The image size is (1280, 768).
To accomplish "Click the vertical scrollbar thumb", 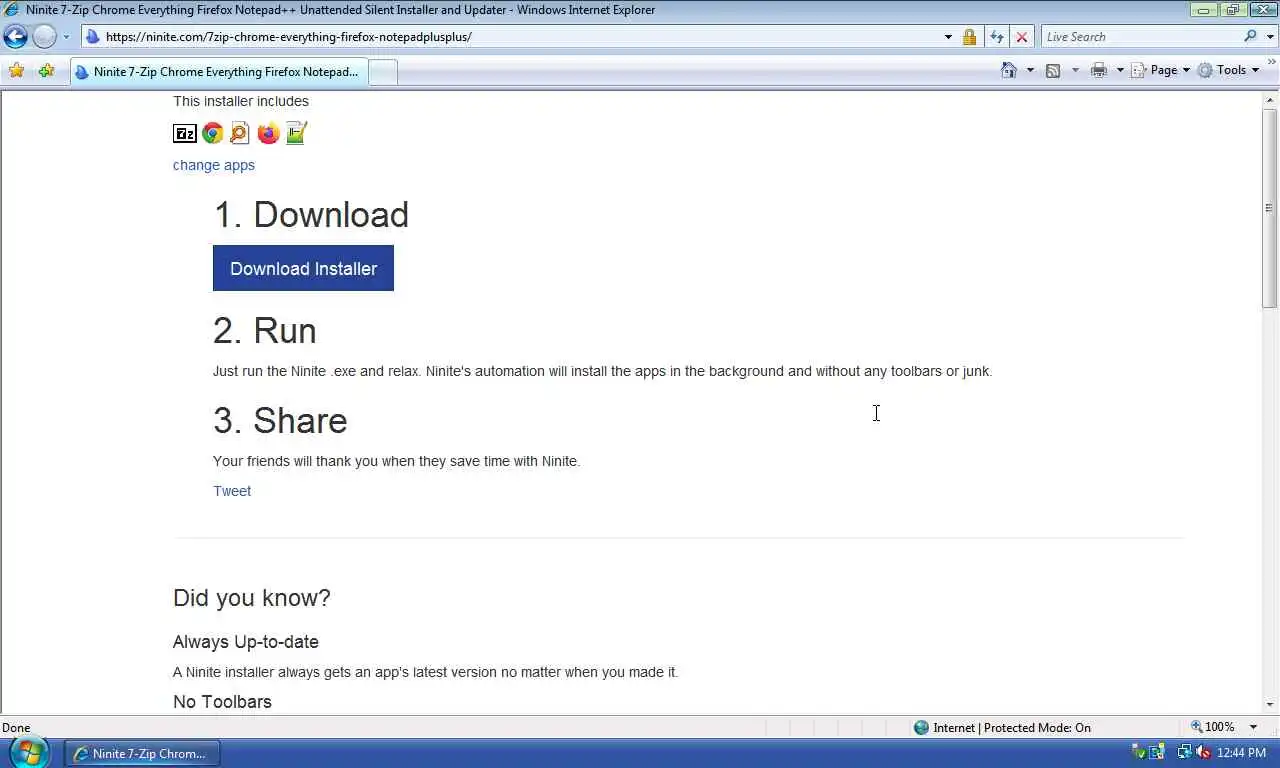I will (1270, 208).
